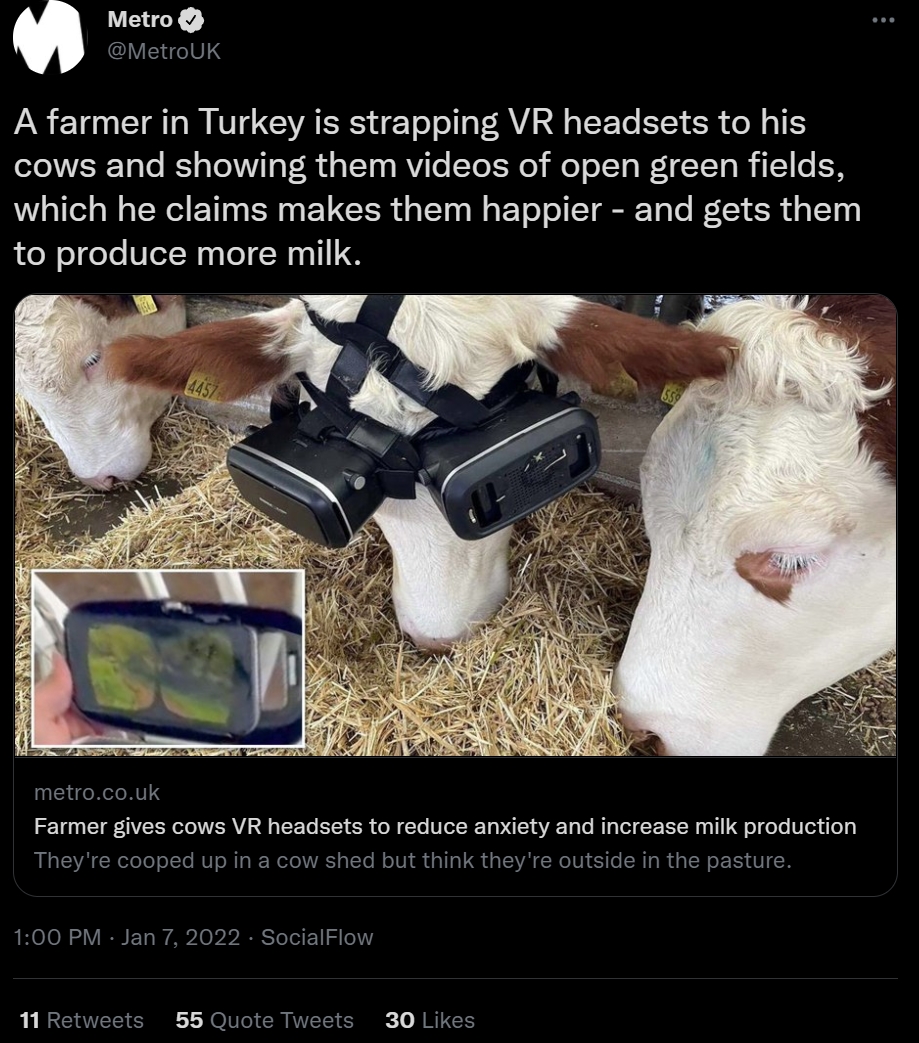The width and height of the screenshot is (919, 1043).
Task: View the 30 Likes list
Action: pos(430,1020)
